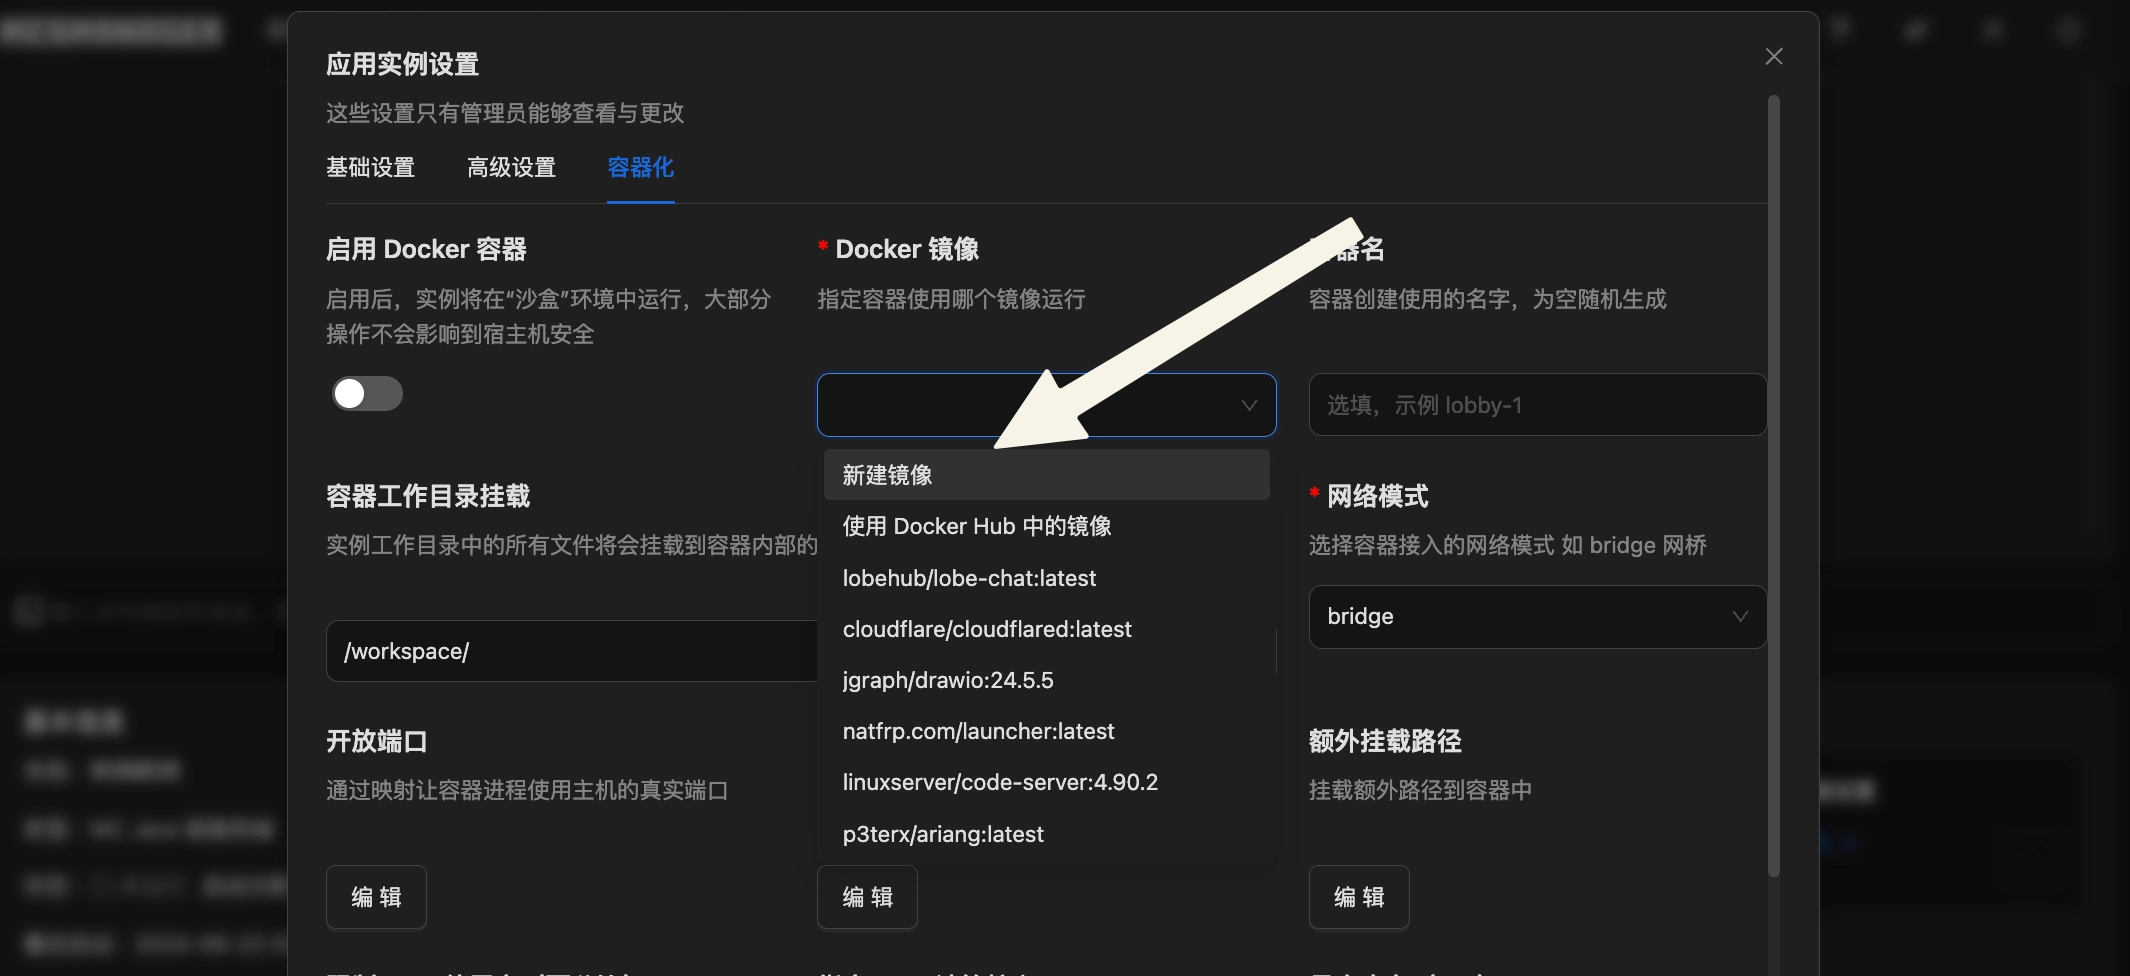Select the p3terx/ariang:latest image

pyautogui.click(x=943, y=834)
